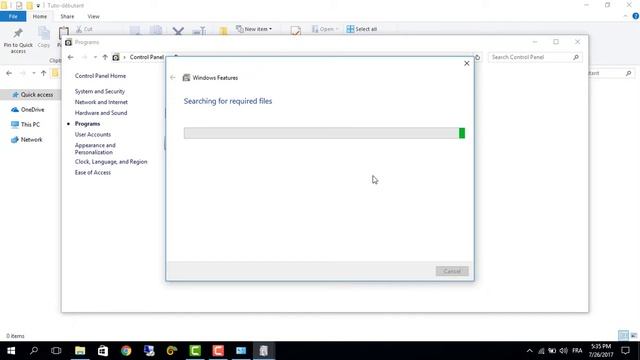Open File Explorer Help icon
640x360 pixels.
click(636, 16)
